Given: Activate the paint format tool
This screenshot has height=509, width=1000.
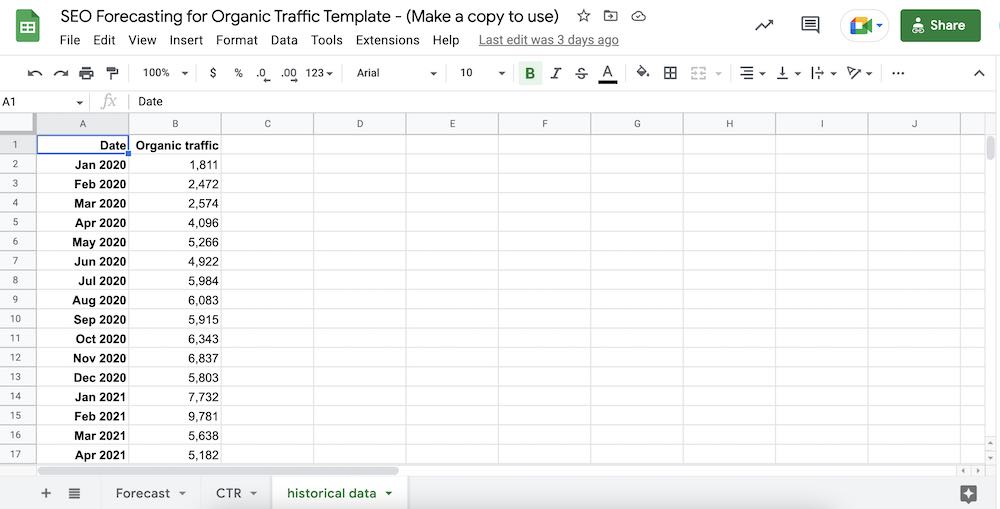Looking at the screenshot, I should coord(112,73).
